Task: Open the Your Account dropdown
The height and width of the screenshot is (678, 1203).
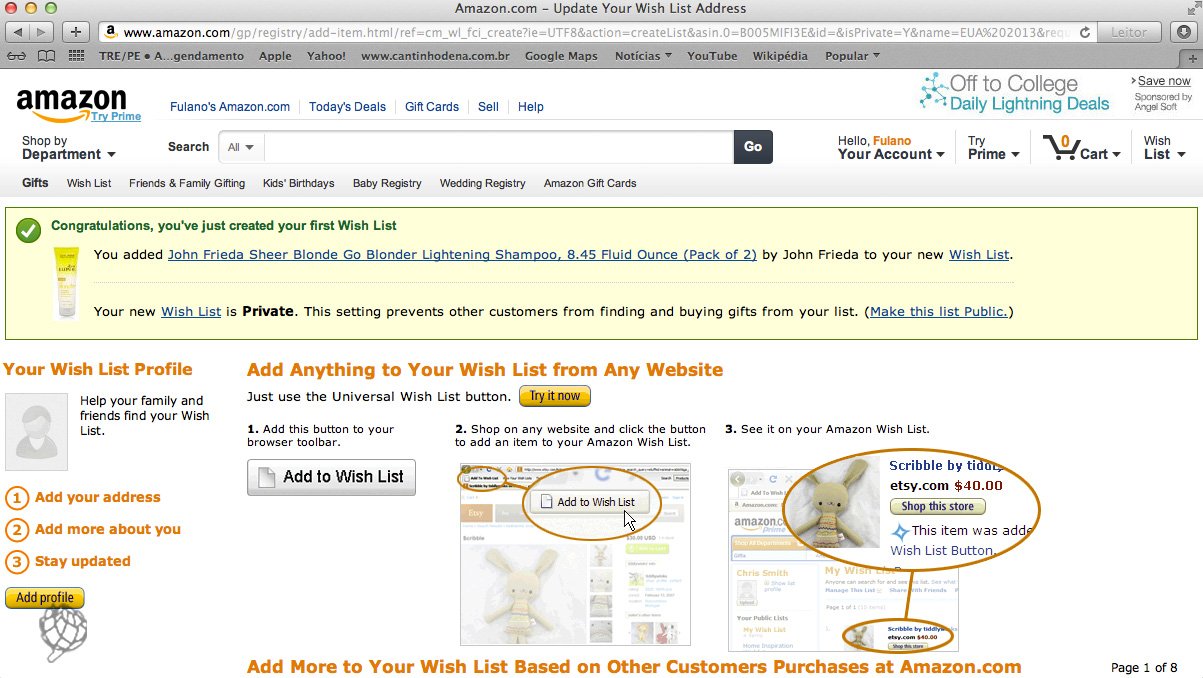Action: (x=888, y=155)
